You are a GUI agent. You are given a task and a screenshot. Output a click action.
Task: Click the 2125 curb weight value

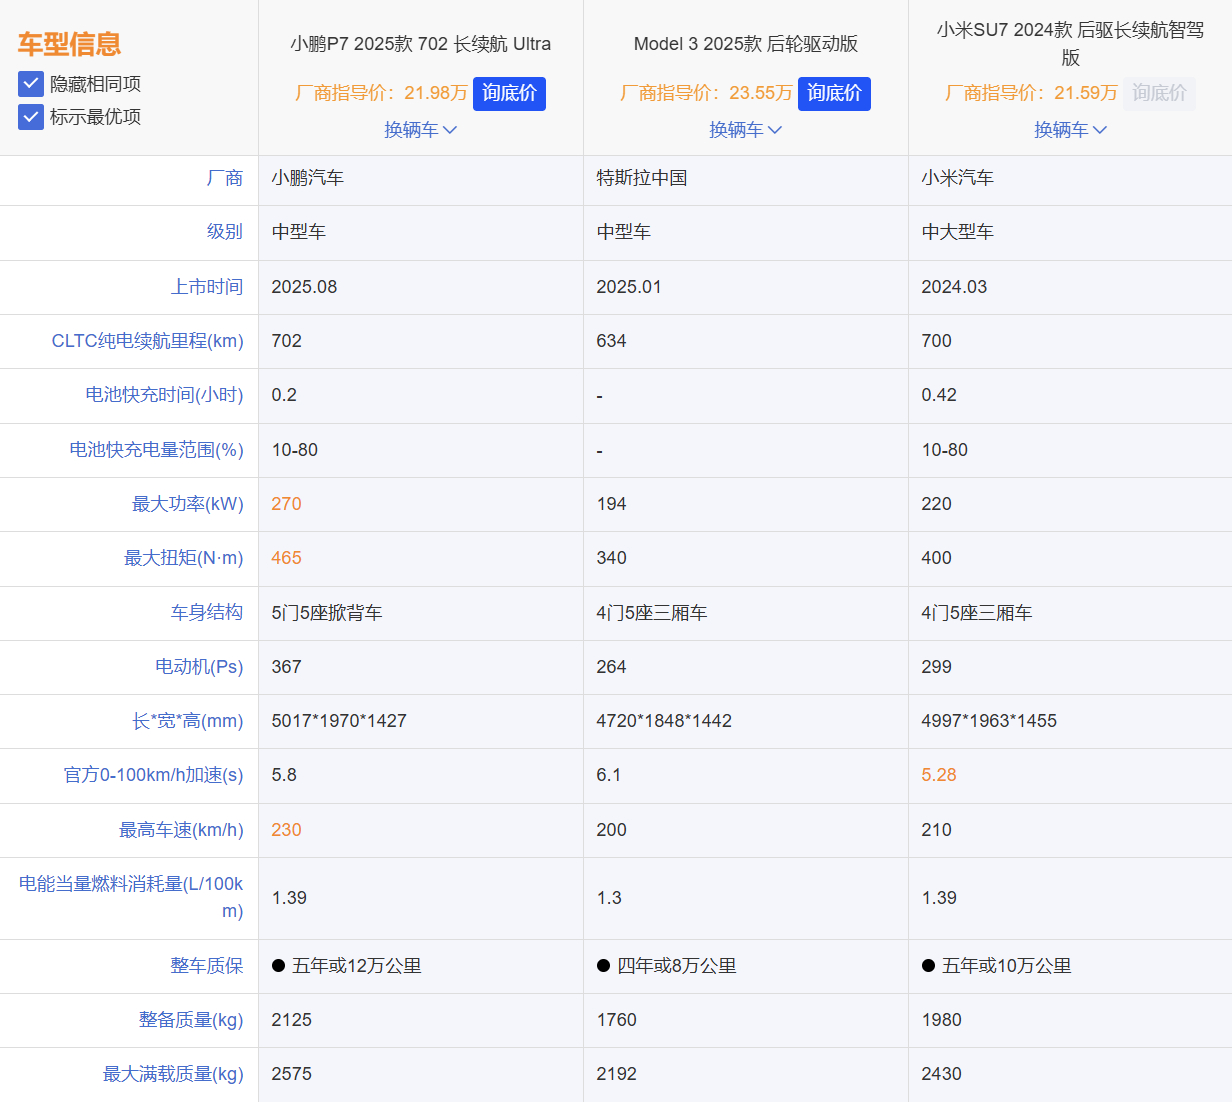(x=292, y=1020)
